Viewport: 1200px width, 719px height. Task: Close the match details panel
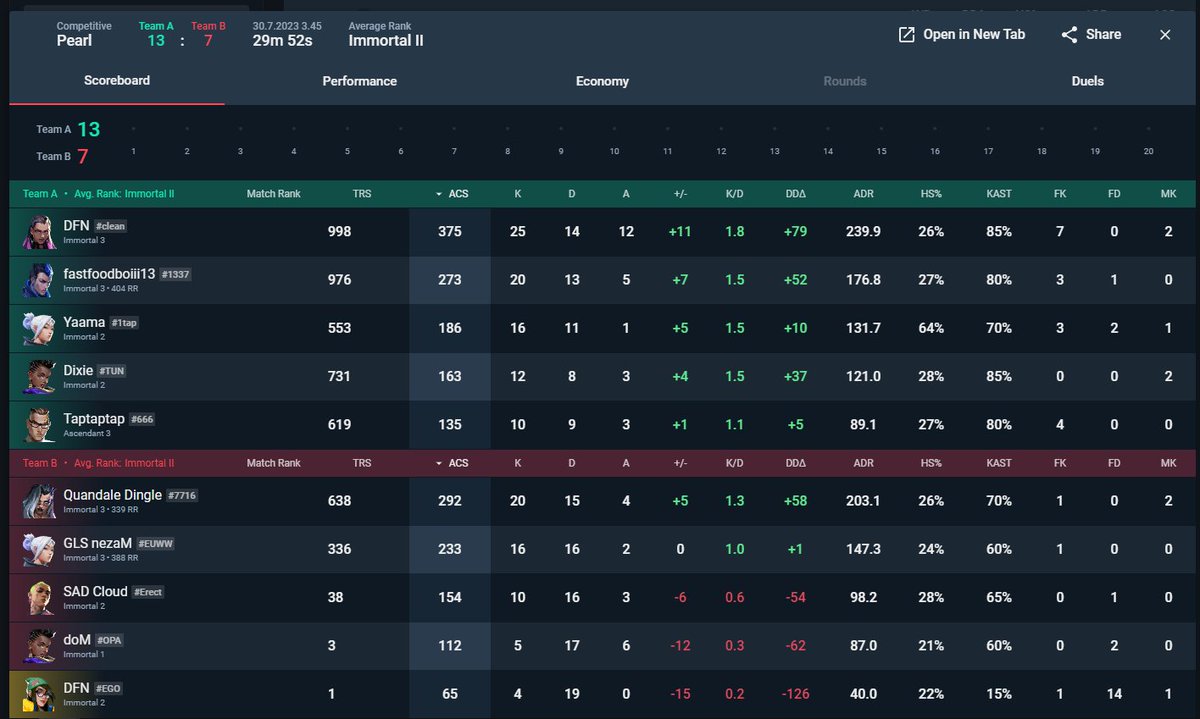[x=1165, y=35]
